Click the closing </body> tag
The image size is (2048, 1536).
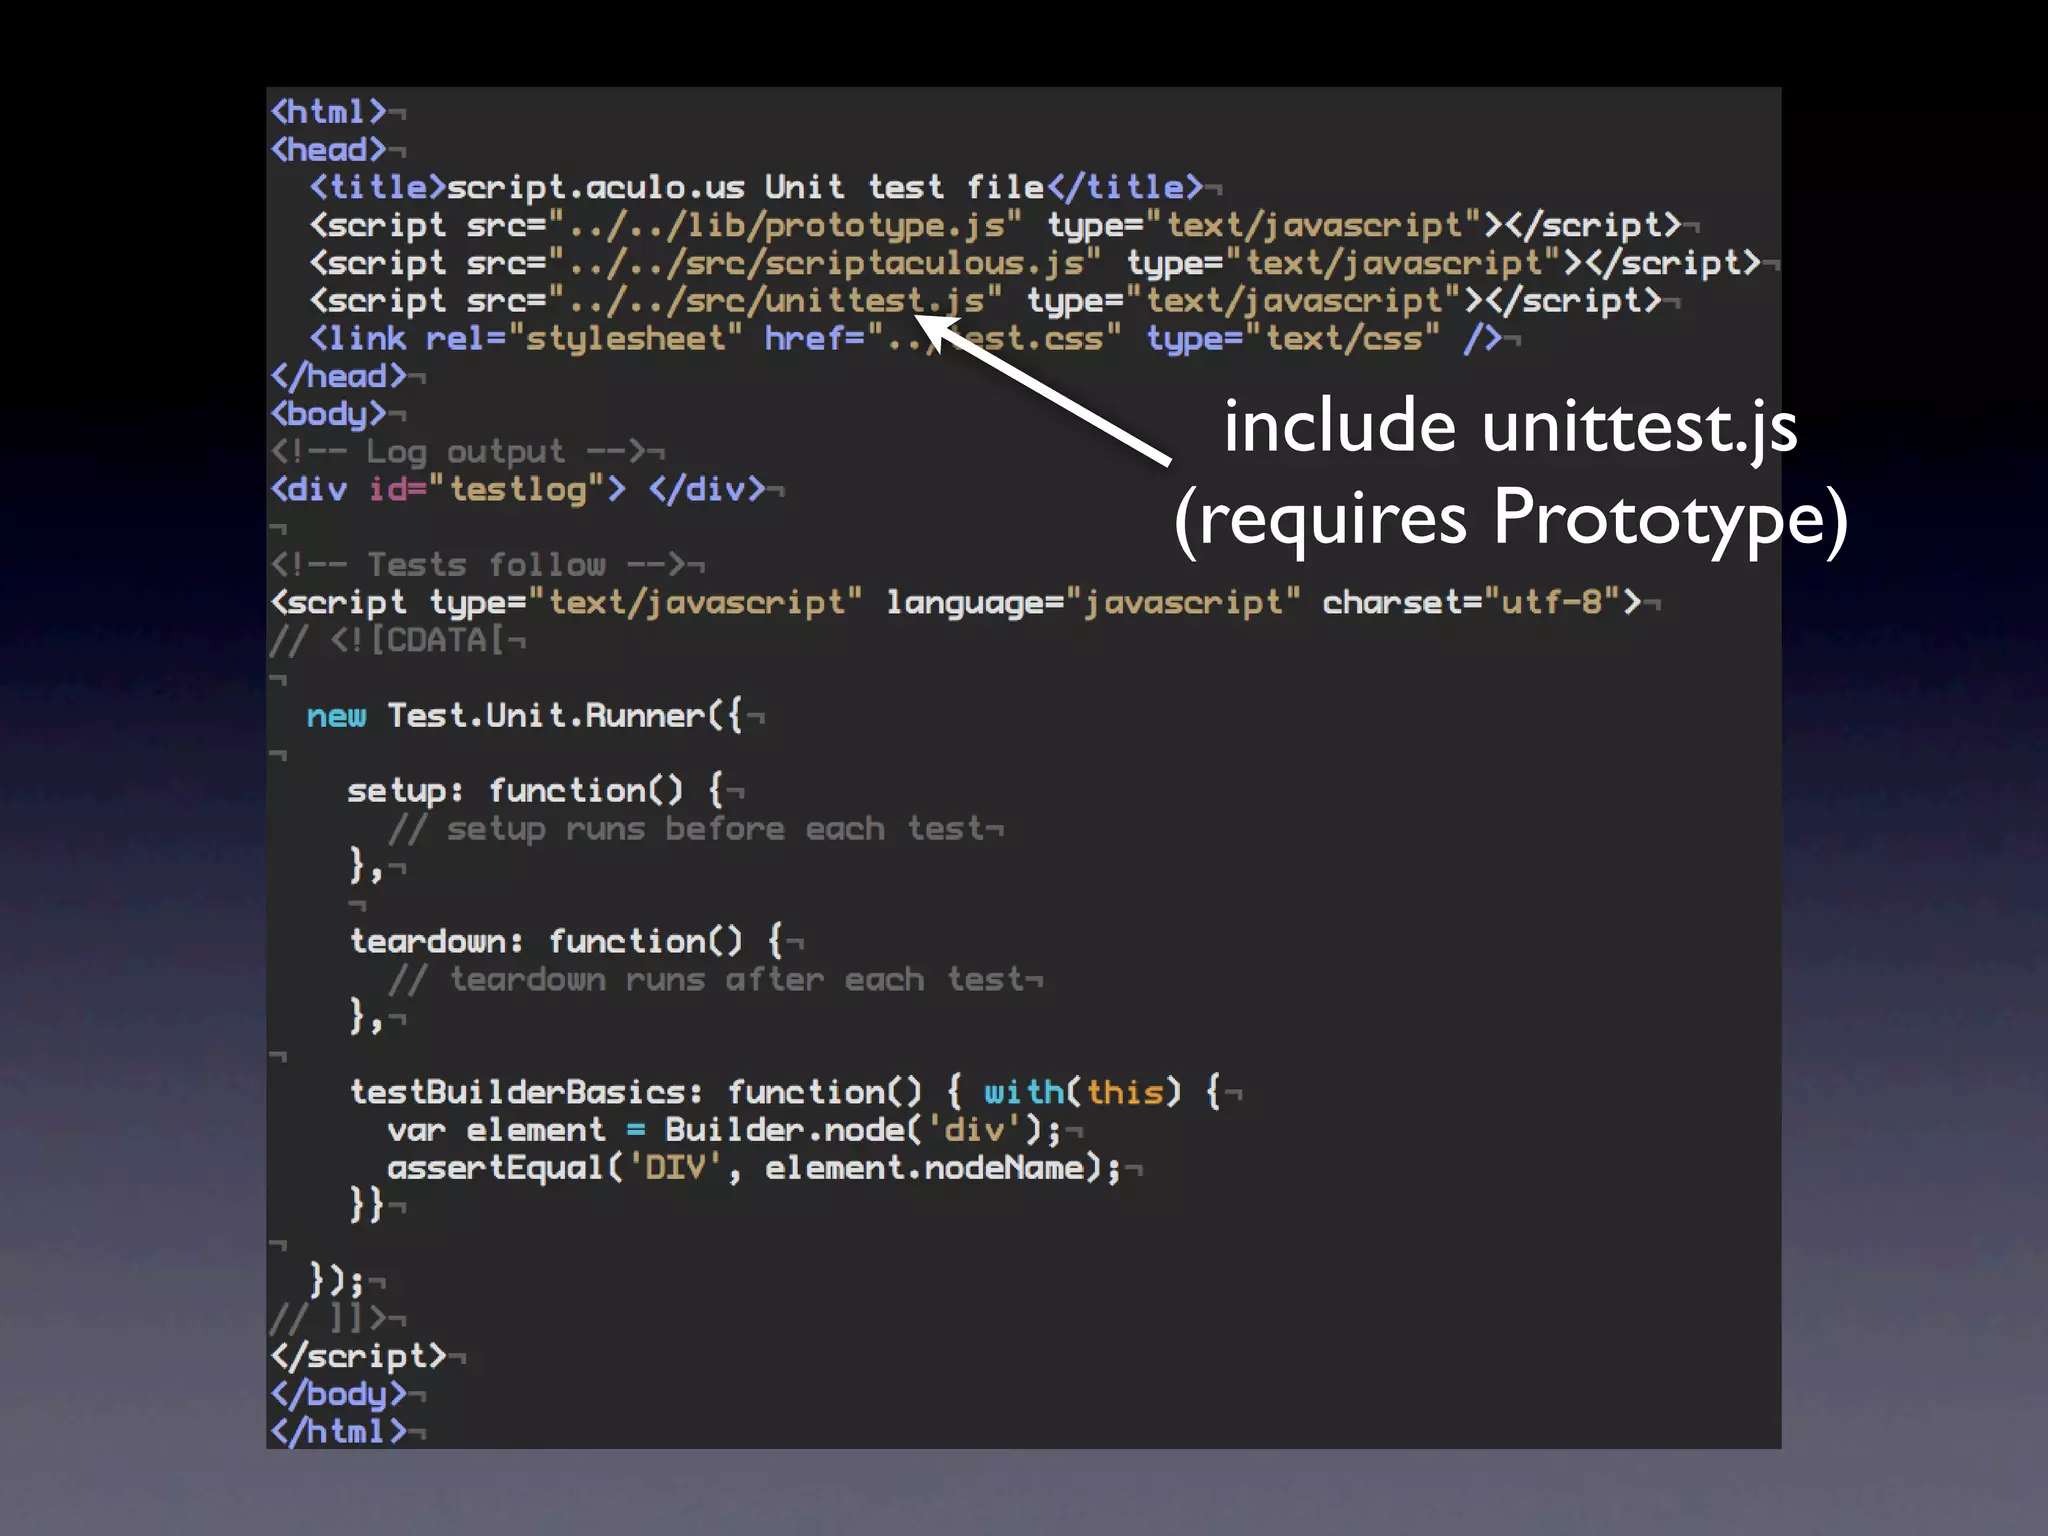coord(338,1394)
